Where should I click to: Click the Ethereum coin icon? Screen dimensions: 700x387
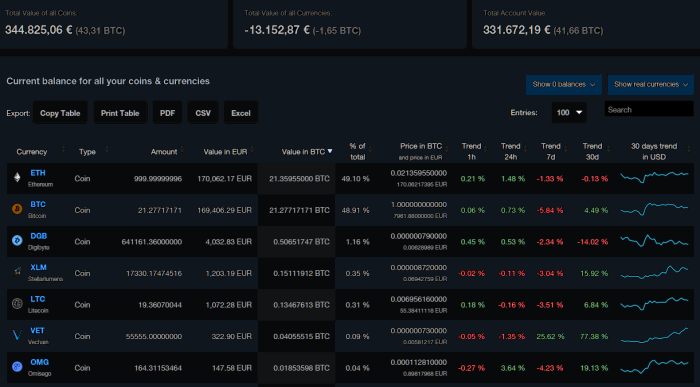17,178
